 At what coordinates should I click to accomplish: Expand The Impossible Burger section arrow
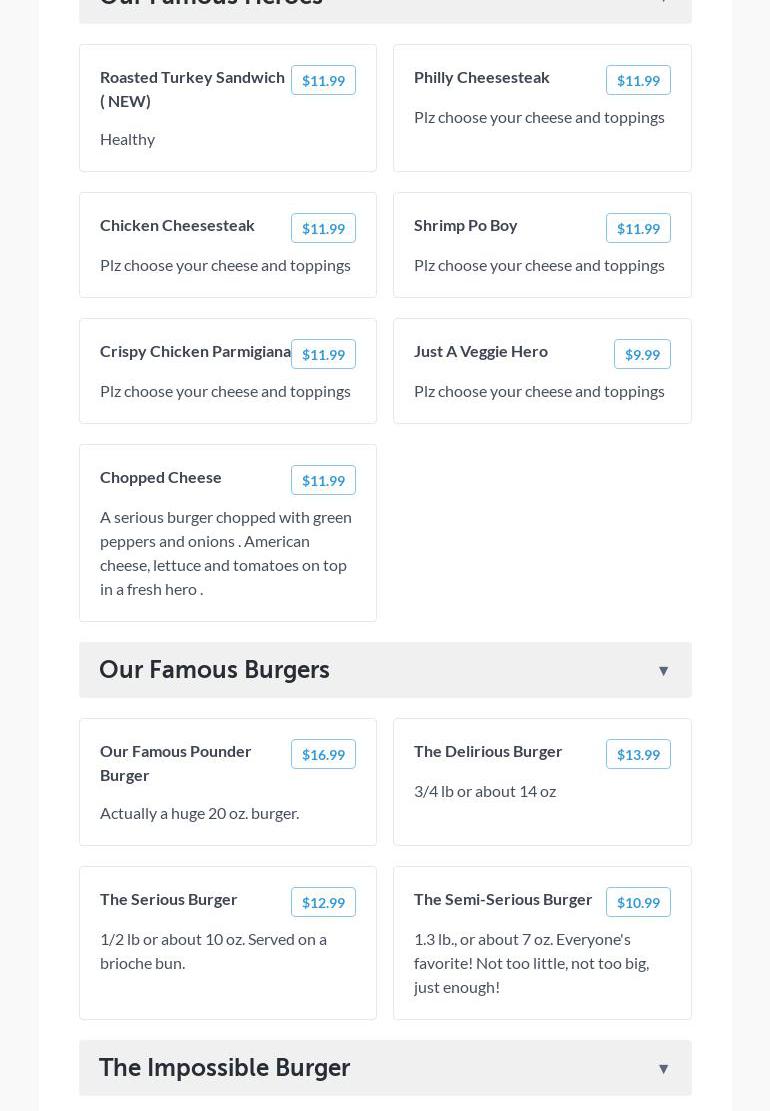coord(663,1069)
